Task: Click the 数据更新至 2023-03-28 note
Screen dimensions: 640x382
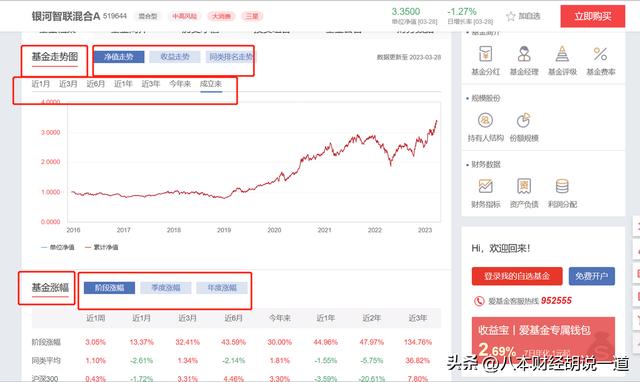Action: (409, 58)
